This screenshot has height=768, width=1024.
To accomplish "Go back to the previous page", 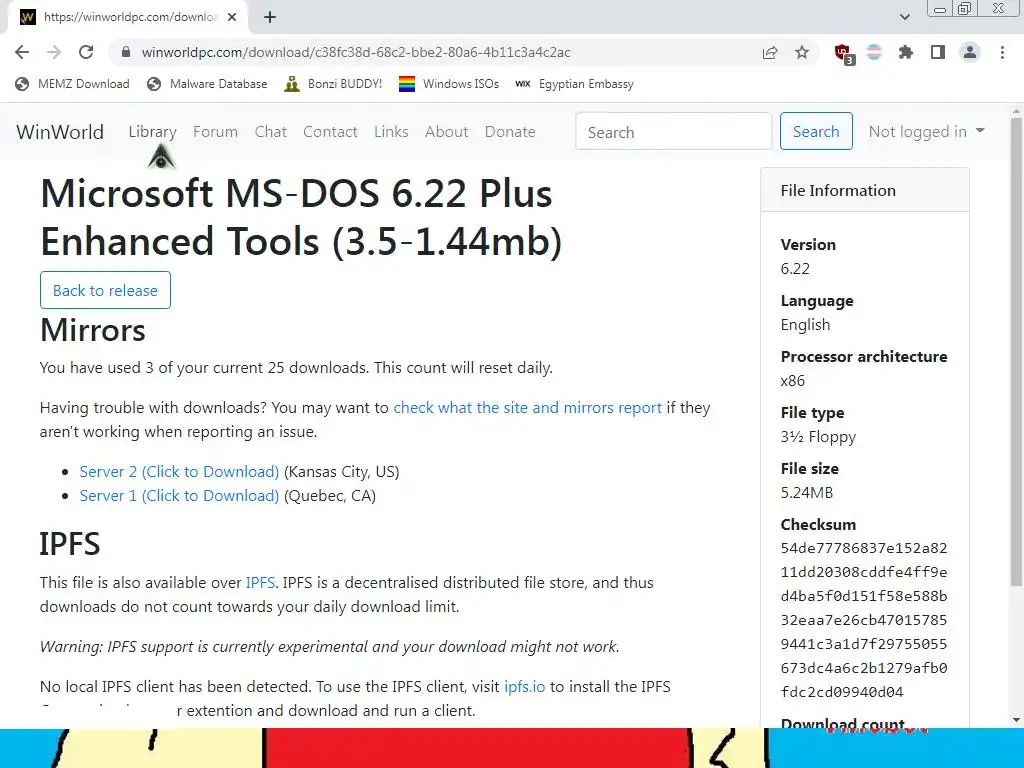I will click(22, 52).
